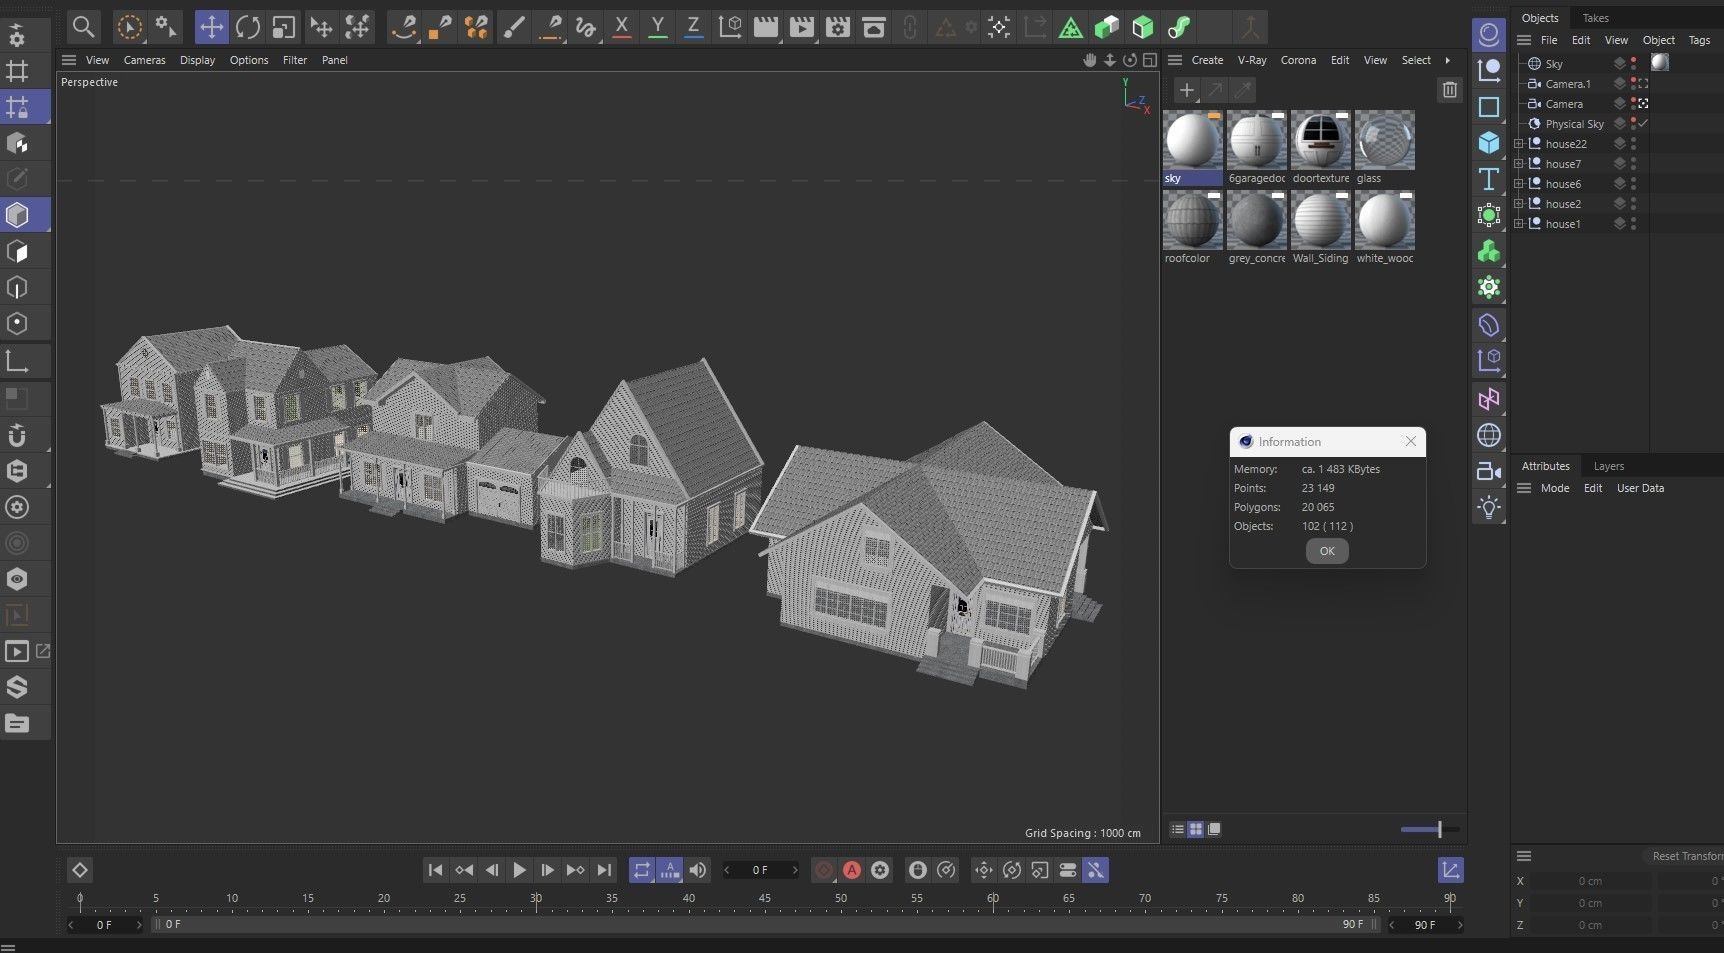Toggle timeline sound speaker icon
This screenshot has height=953, width=1724.
coord(698,870)
